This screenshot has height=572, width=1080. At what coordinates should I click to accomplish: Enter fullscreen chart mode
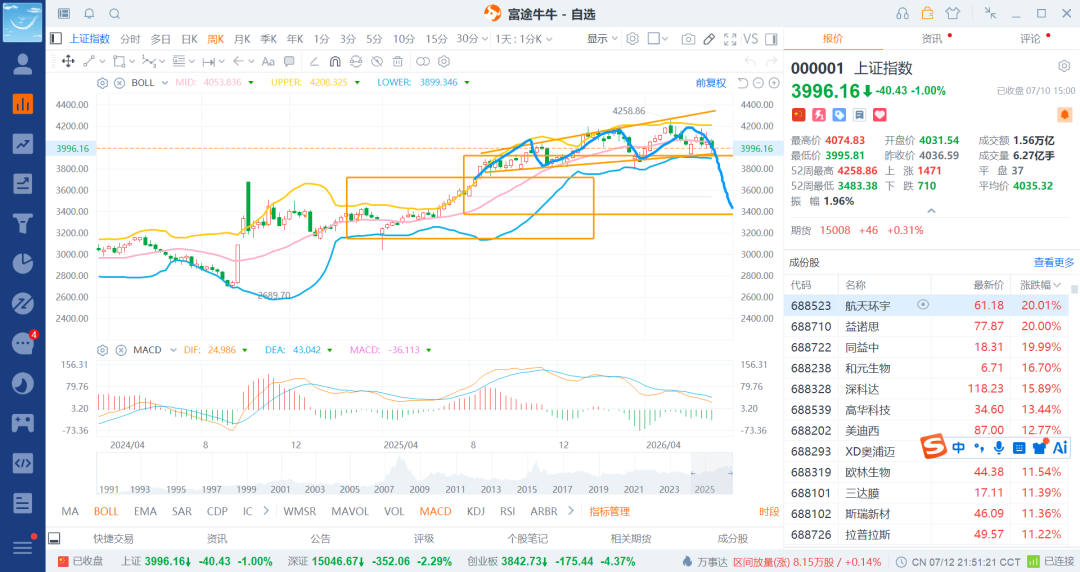click(x=730, y=39)
